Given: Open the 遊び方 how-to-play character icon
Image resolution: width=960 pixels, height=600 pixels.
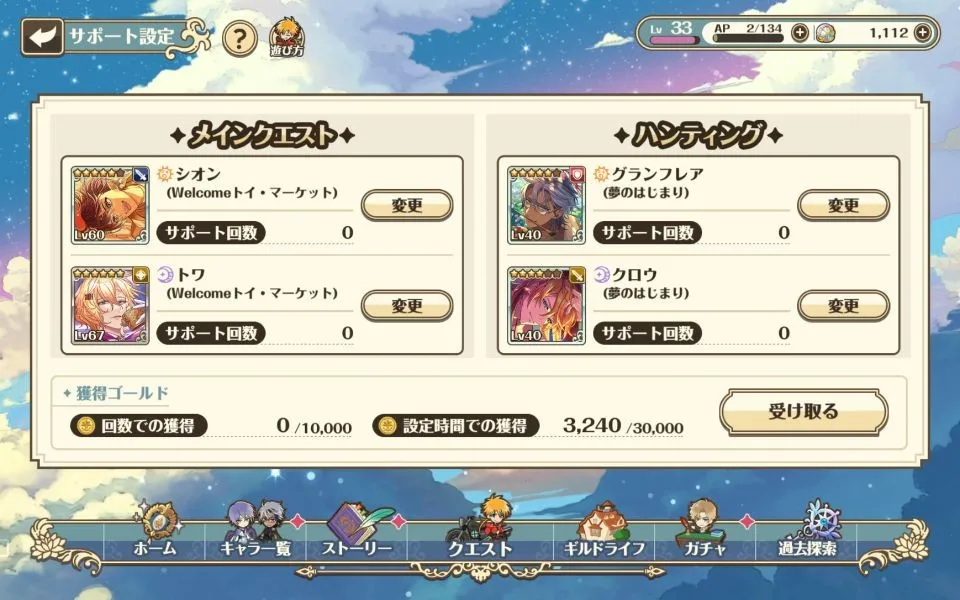Looking at the screenshot, I should [287, 38].
